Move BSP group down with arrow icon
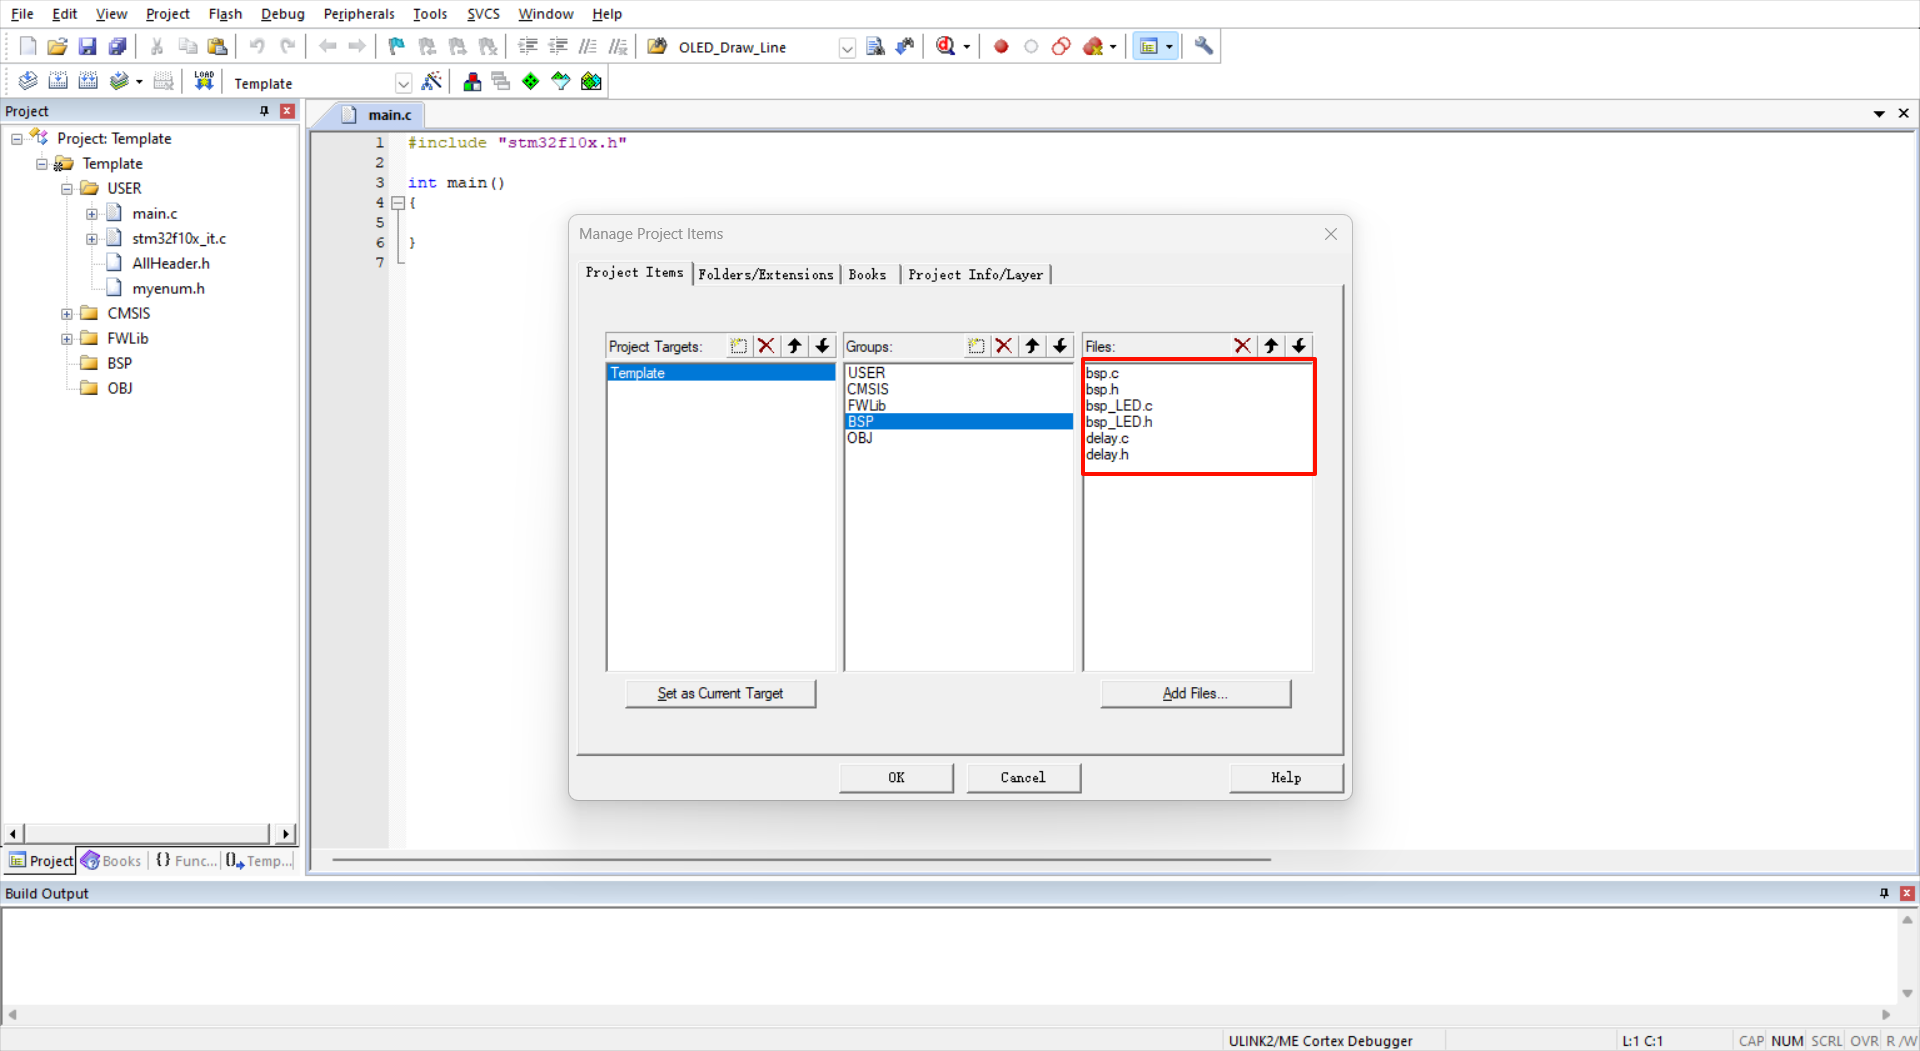This screenshot has height=1051, width=1920. pyautogui.click(x=1060, y=346)
